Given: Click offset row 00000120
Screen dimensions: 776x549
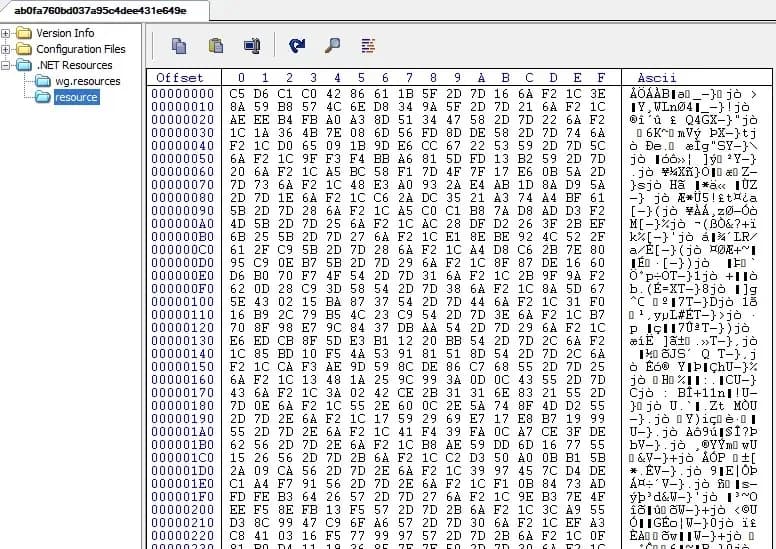Looking at the screenshot, I should click(183, 328).
